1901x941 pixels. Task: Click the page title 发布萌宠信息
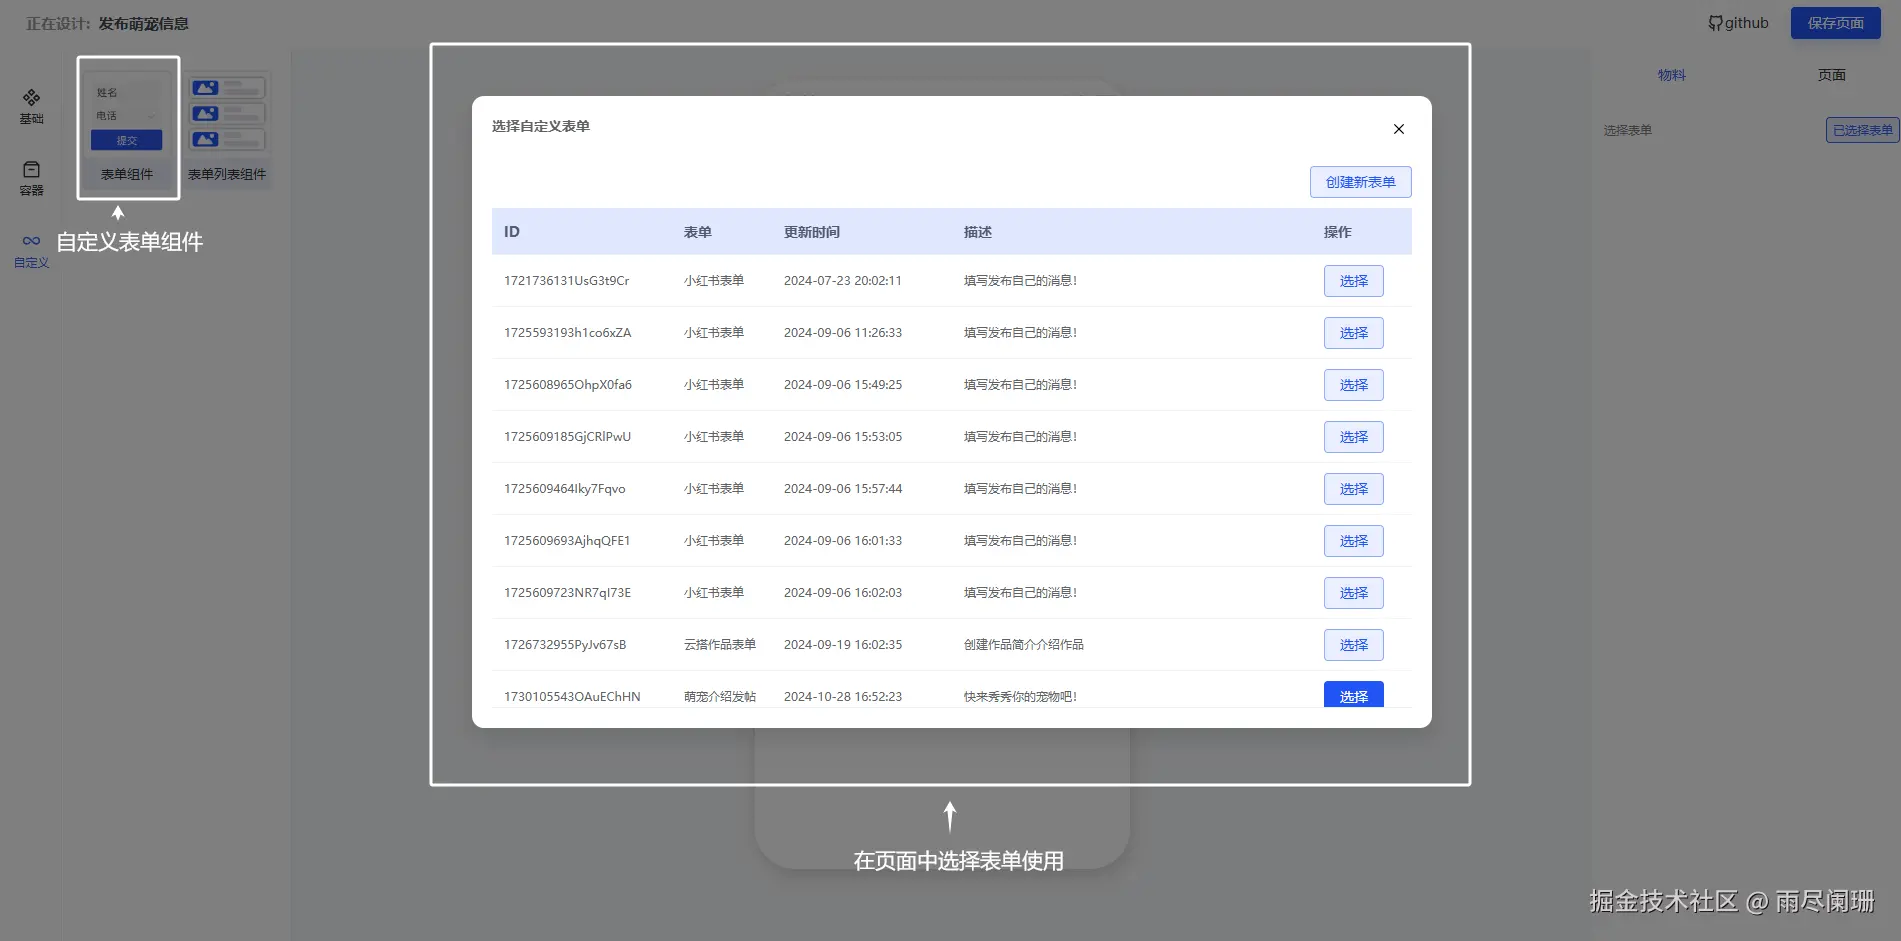143,23
